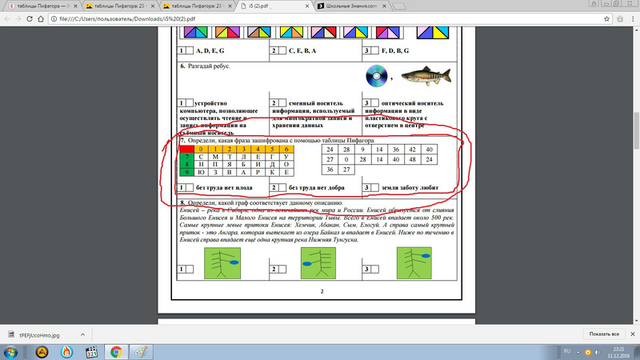
Task: Open the flame icon app in the taskbar
Action: click(x=67, y=352)
